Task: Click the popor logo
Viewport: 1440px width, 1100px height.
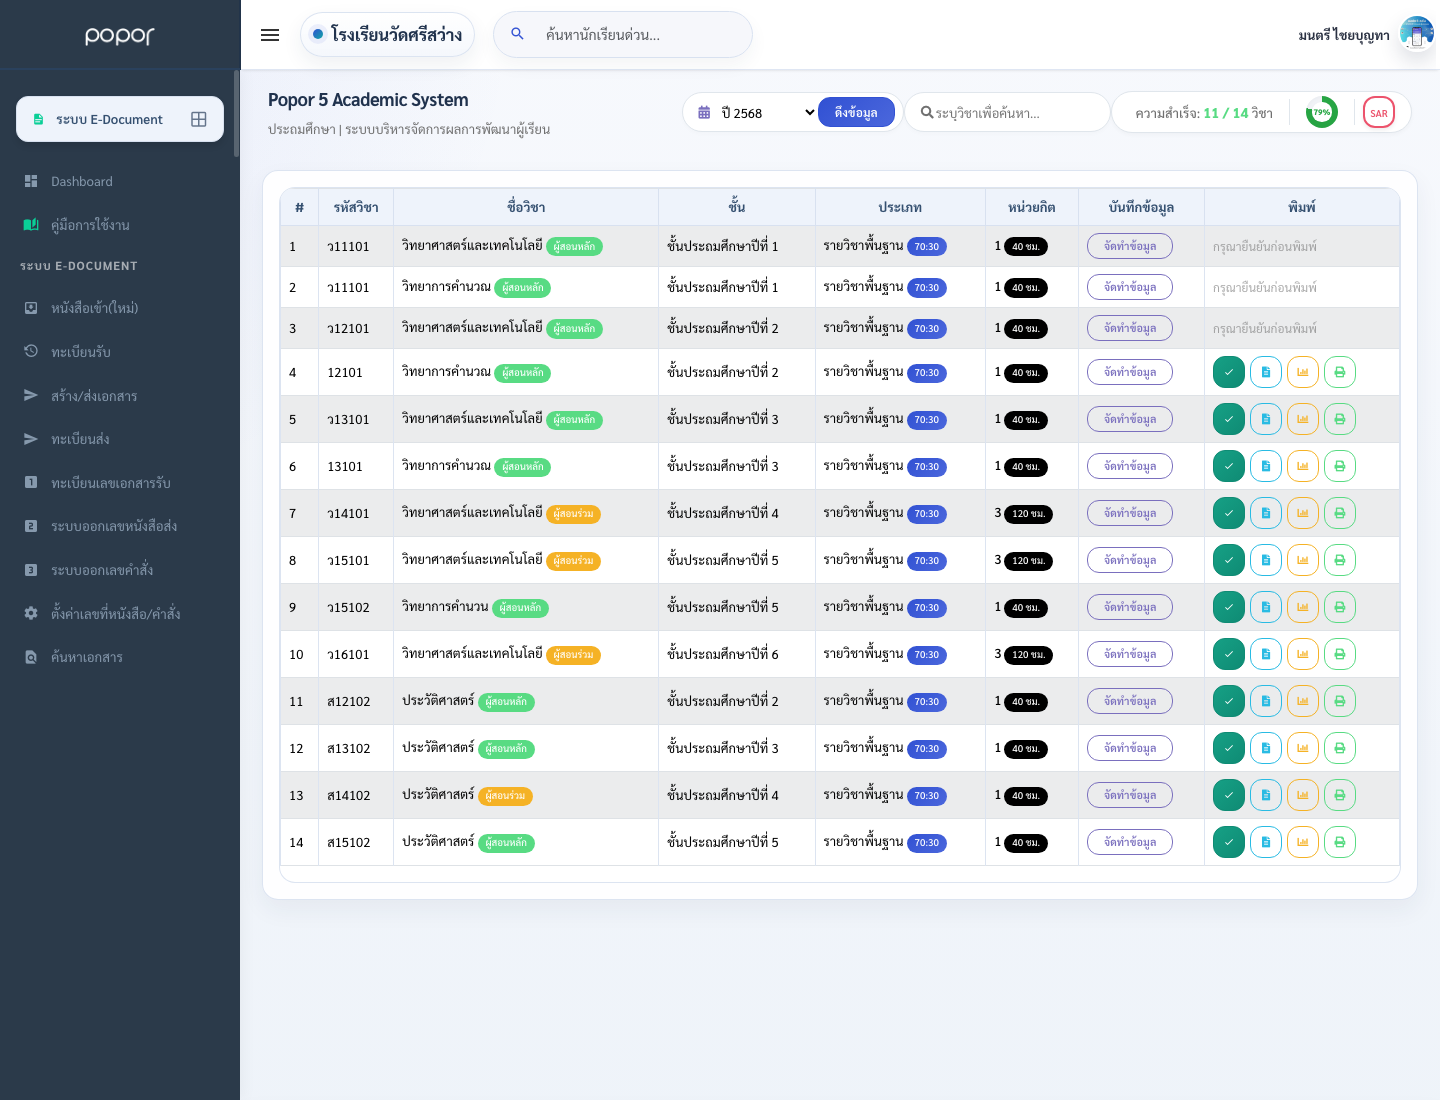Action: (120, 36)
